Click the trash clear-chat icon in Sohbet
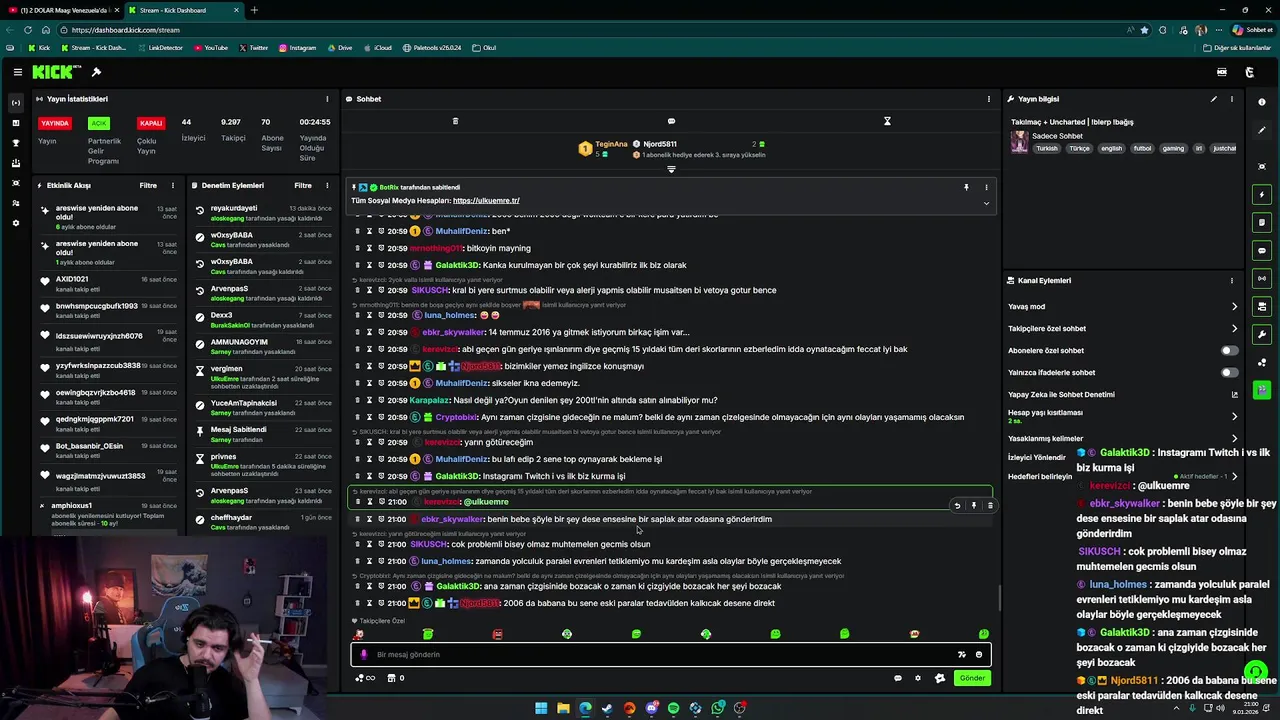 (455, 121)
